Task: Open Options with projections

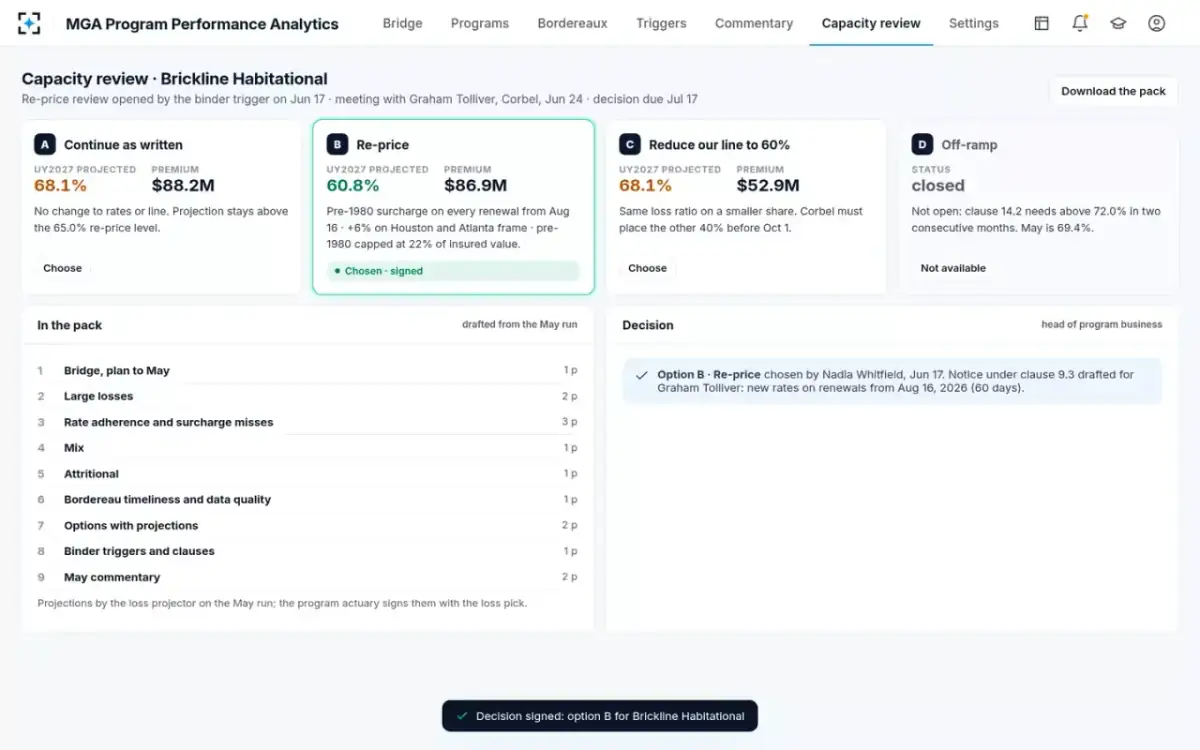Action: tap(307, 525)
